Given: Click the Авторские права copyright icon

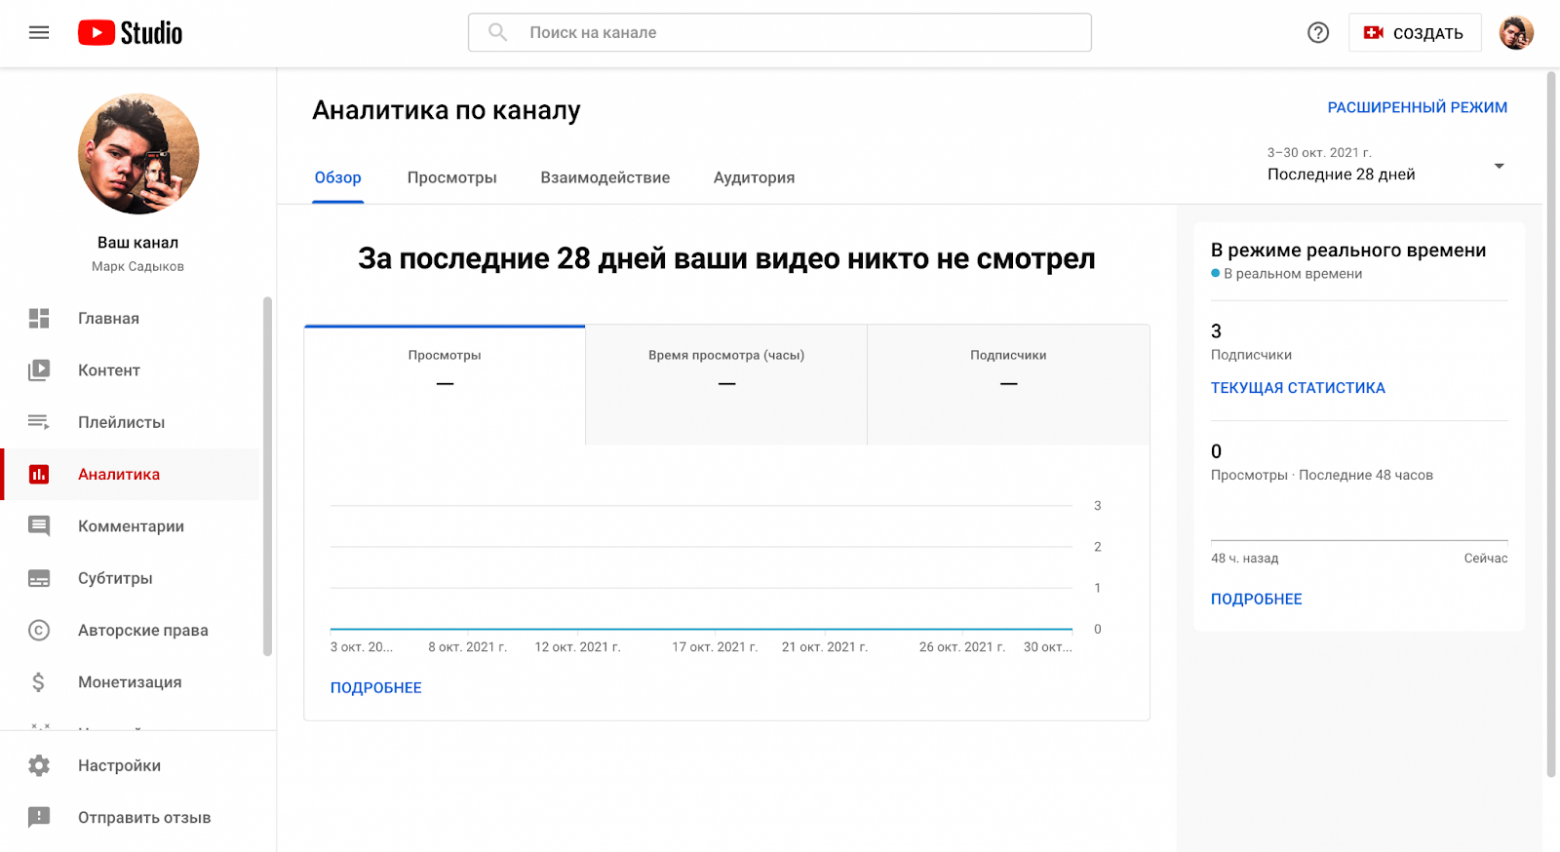Looking at the screenshot, I should [x=39, y=630].
